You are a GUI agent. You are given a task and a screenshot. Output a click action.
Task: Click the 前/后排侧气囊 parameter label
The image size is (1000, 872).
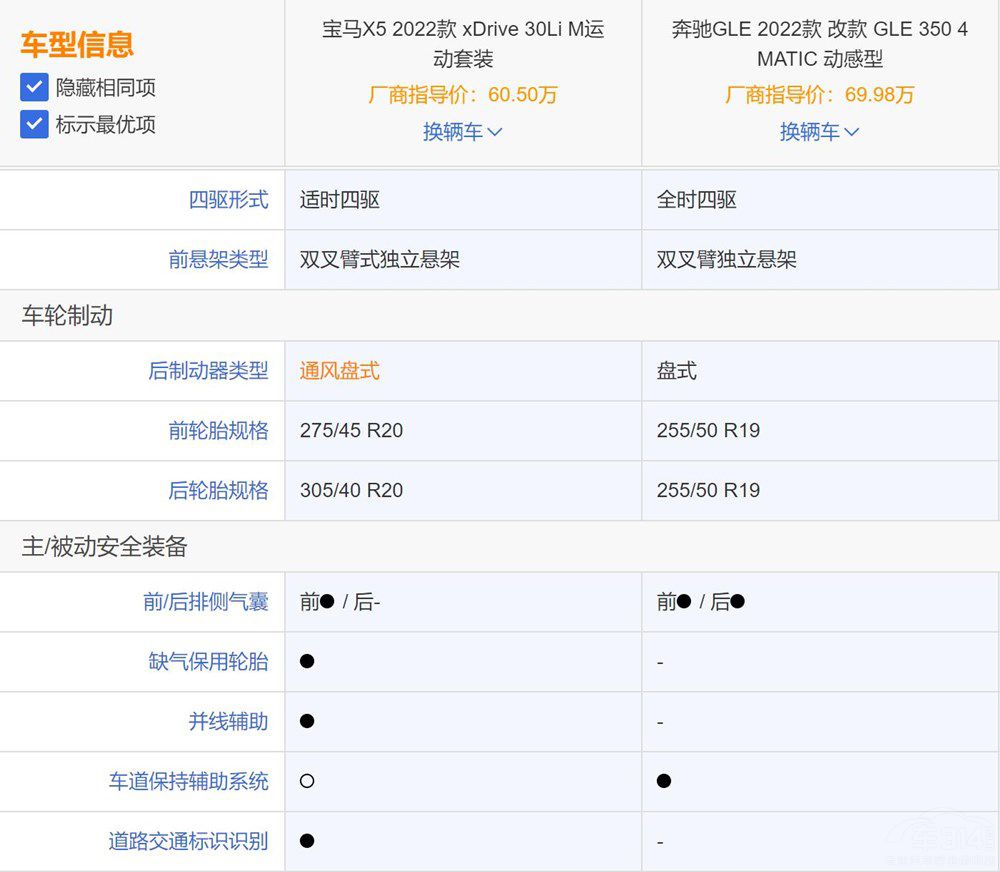coord(206,602)
